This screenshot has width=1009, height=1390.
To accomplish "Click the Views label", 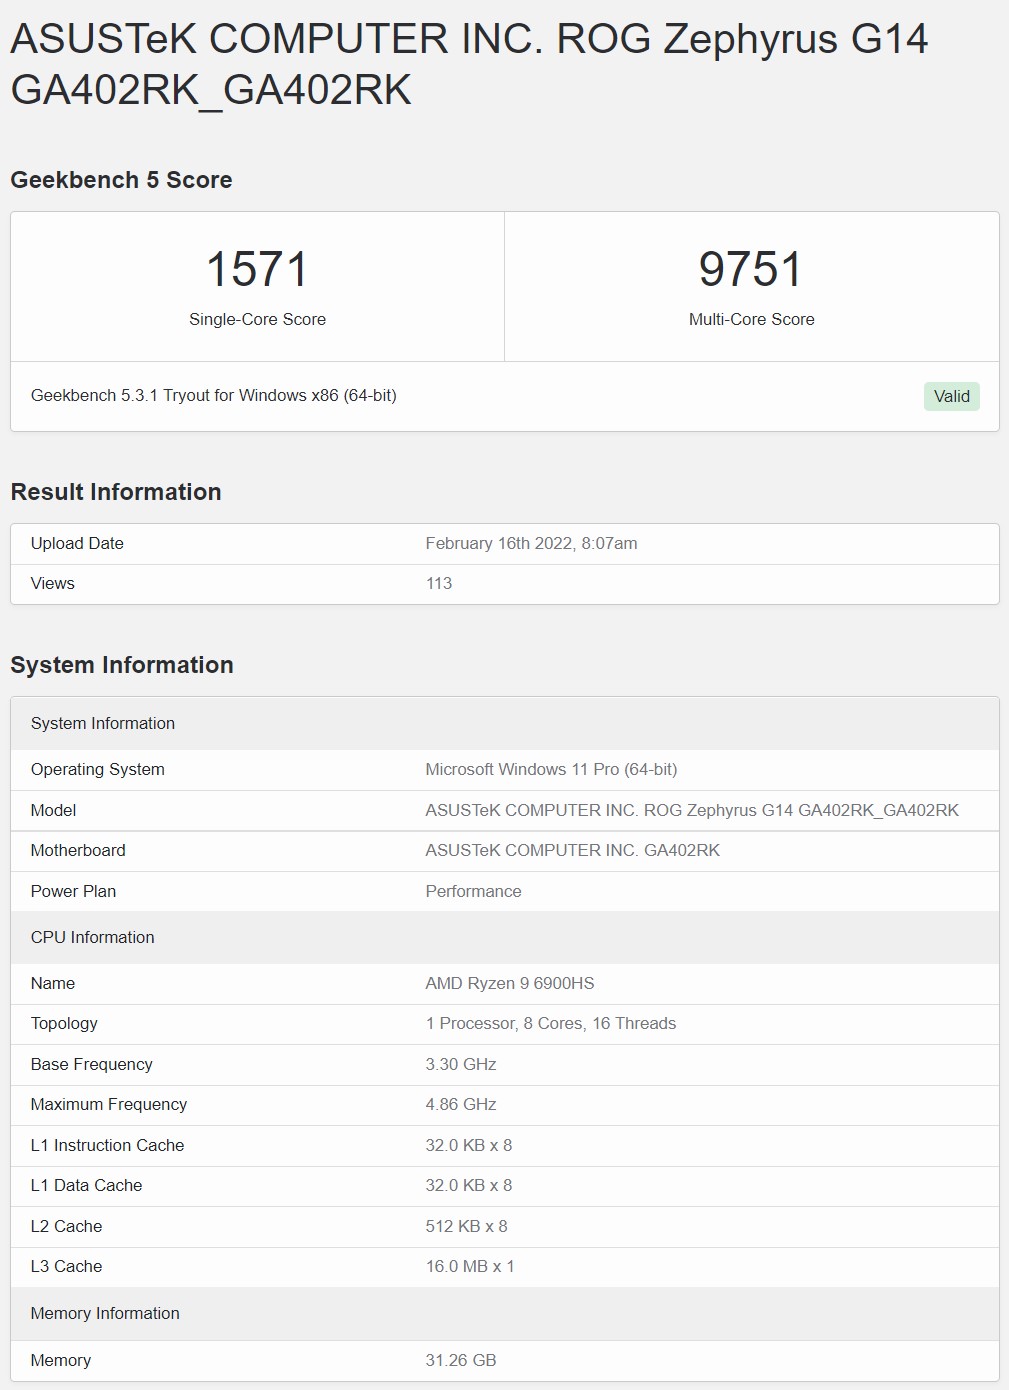I will point(53,583).
